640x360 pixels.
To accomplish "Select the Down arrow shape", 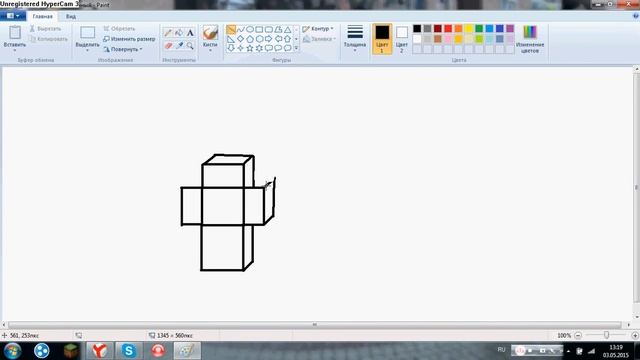I will click(231, 48).
